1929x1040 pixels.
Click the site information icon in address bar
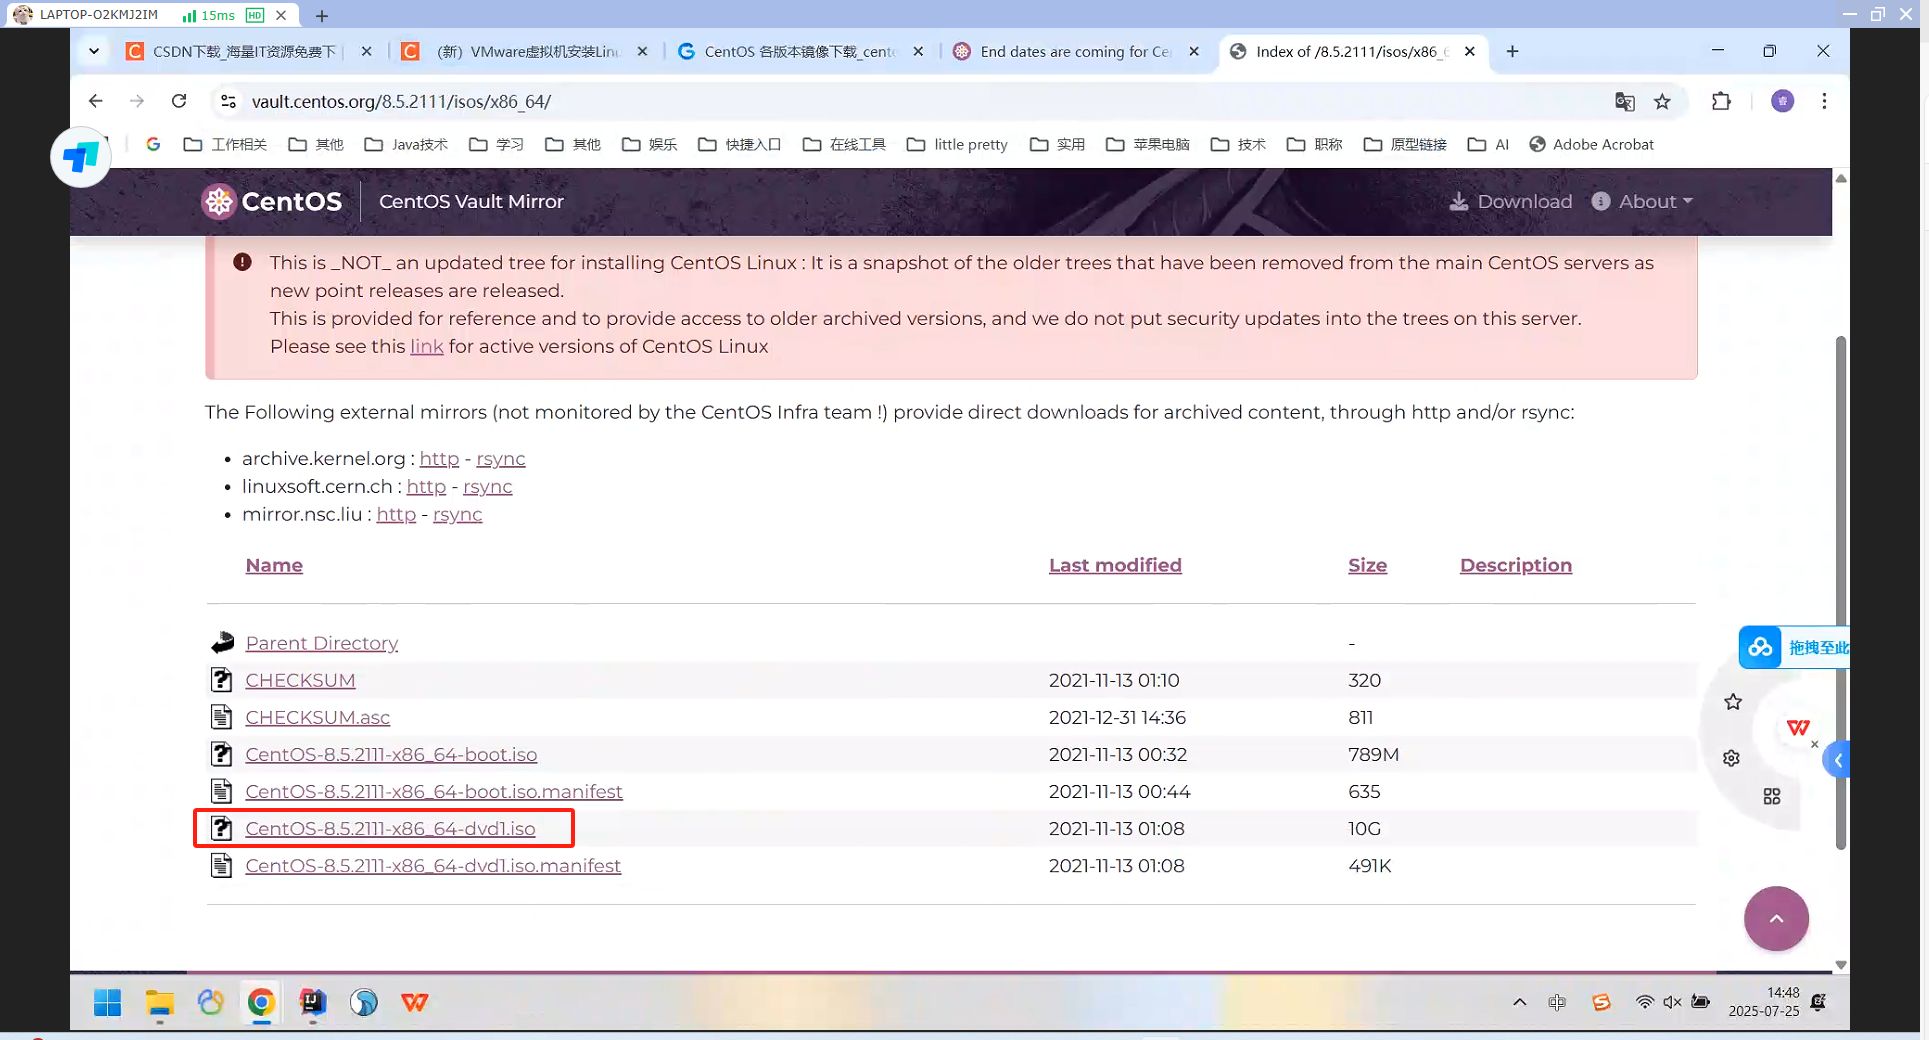(x=228, y=101)
